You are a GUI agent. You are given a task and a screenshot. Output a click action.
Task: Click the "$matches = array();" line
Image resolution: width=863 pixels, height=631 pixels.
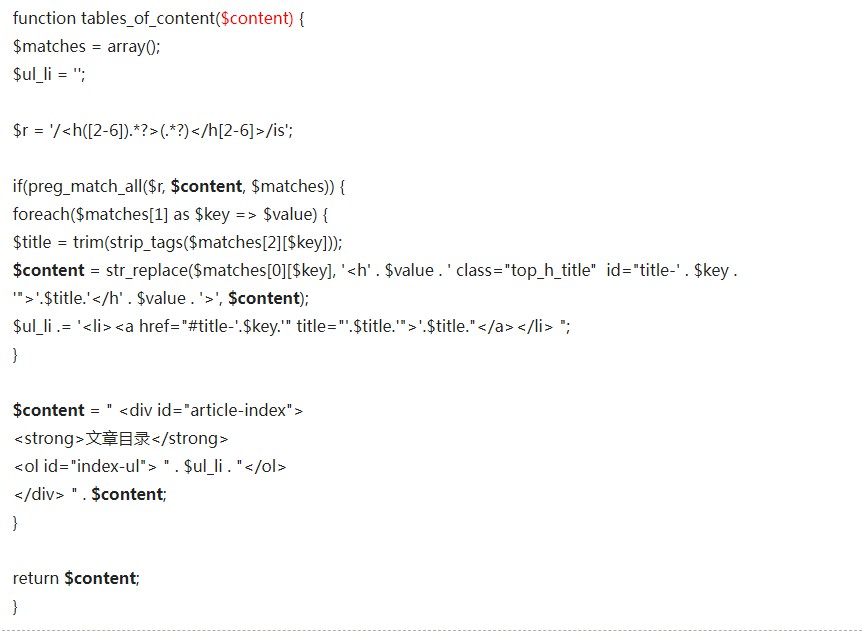click(x=86, y=46)
